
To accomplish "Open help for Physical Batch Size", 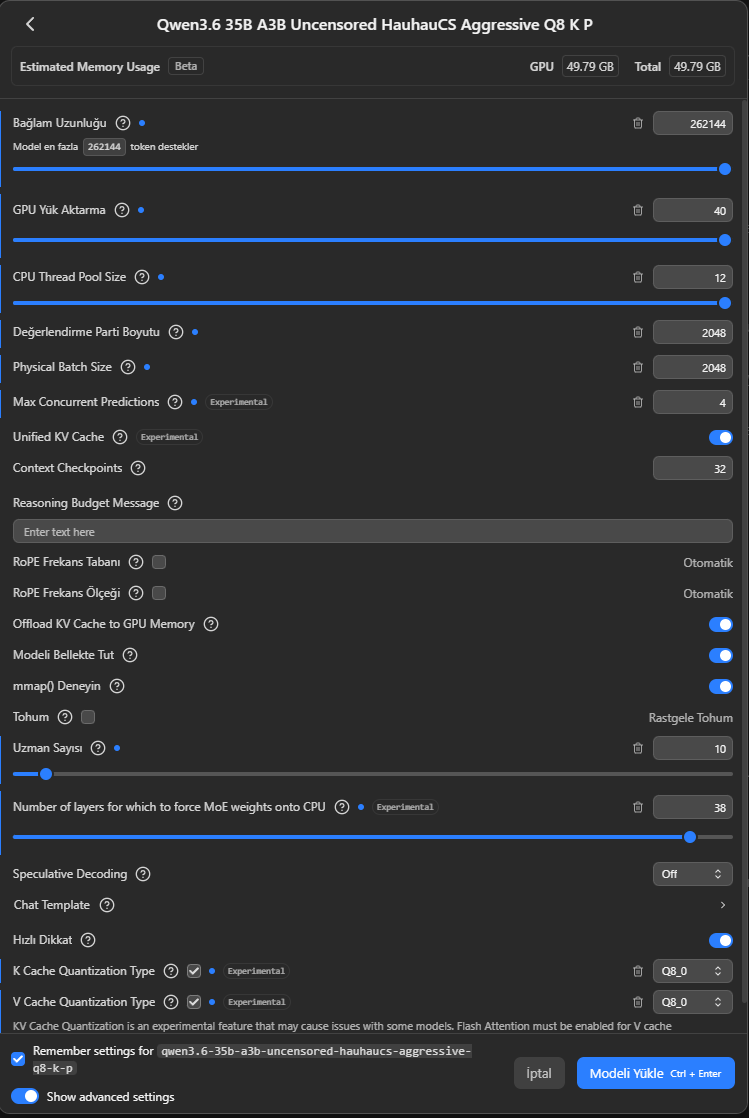I will [x=128, y=366].
